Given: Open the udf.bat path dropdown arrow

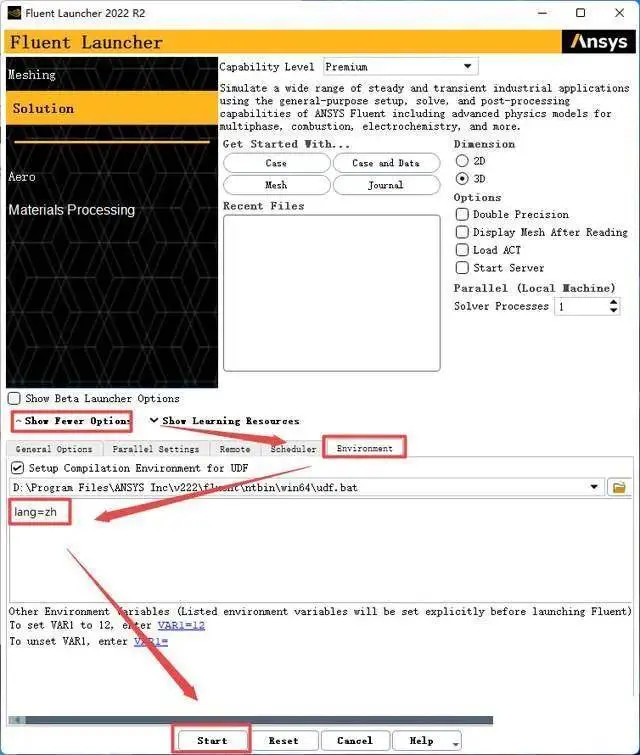Looking at the screenshot, I should 594,487.
